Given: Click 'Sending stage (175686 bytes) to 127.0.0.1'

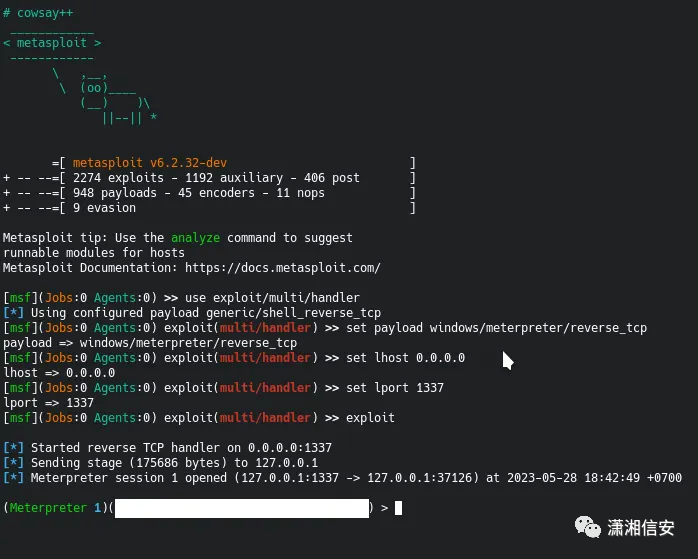Looking at the screenshot, I should pos(174,463).
